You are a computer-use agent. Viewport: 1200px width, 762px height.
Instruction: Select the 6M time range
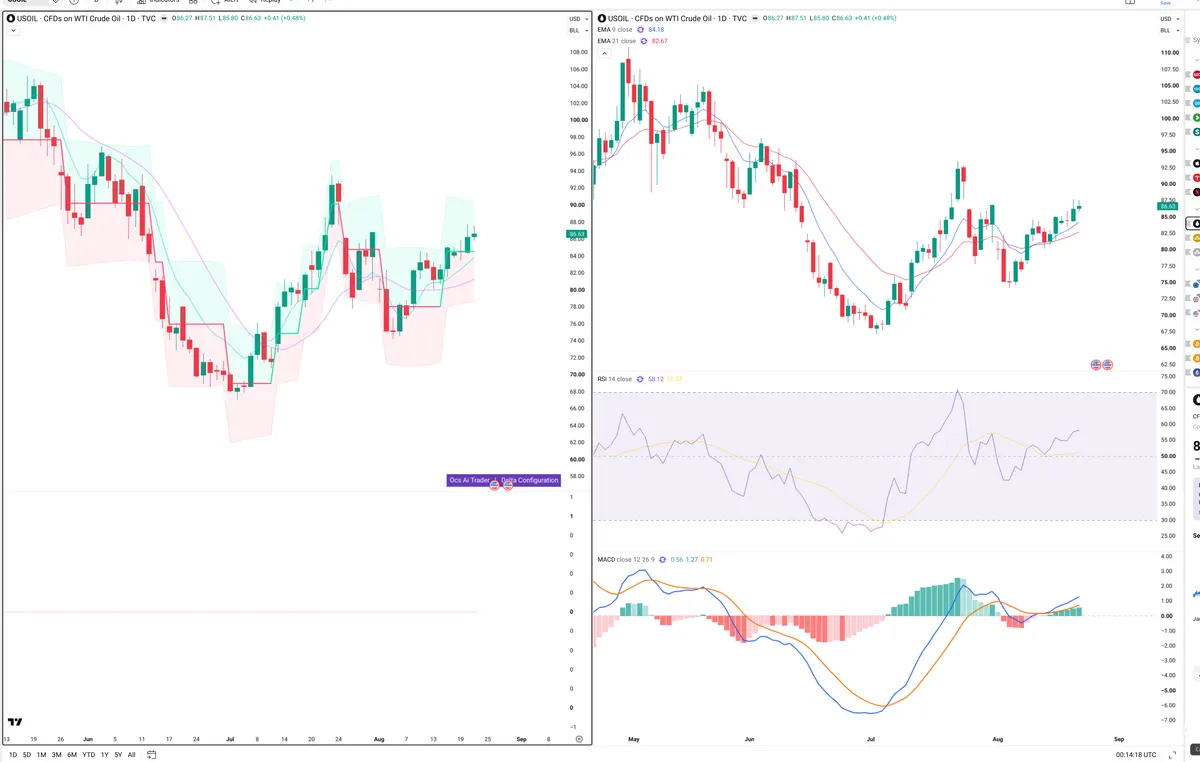[x=72, y=754]
